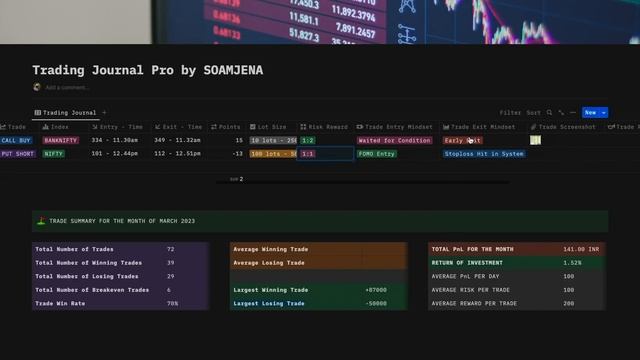Viewport: 640px width, 360px height.
Task: Click the points value 15
Action: click(x=239, y=140)
